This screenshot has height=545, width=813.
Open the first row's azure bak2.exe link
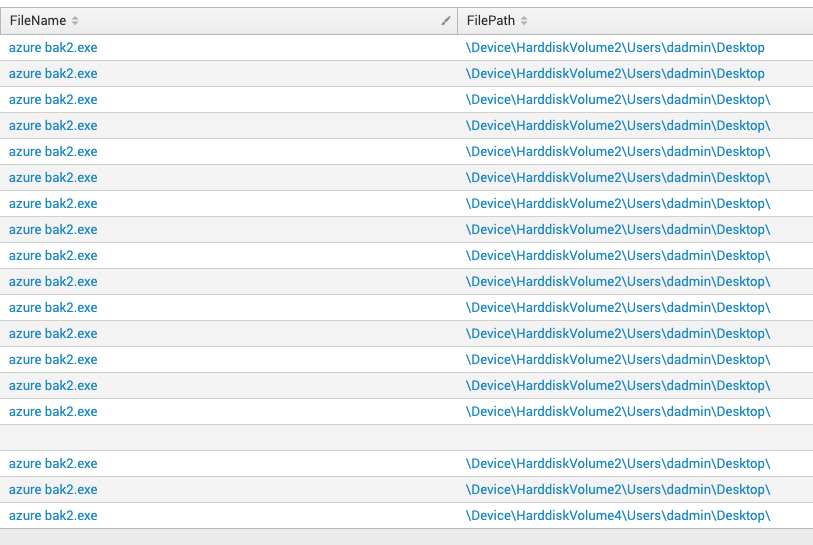(x=53, y=47)
